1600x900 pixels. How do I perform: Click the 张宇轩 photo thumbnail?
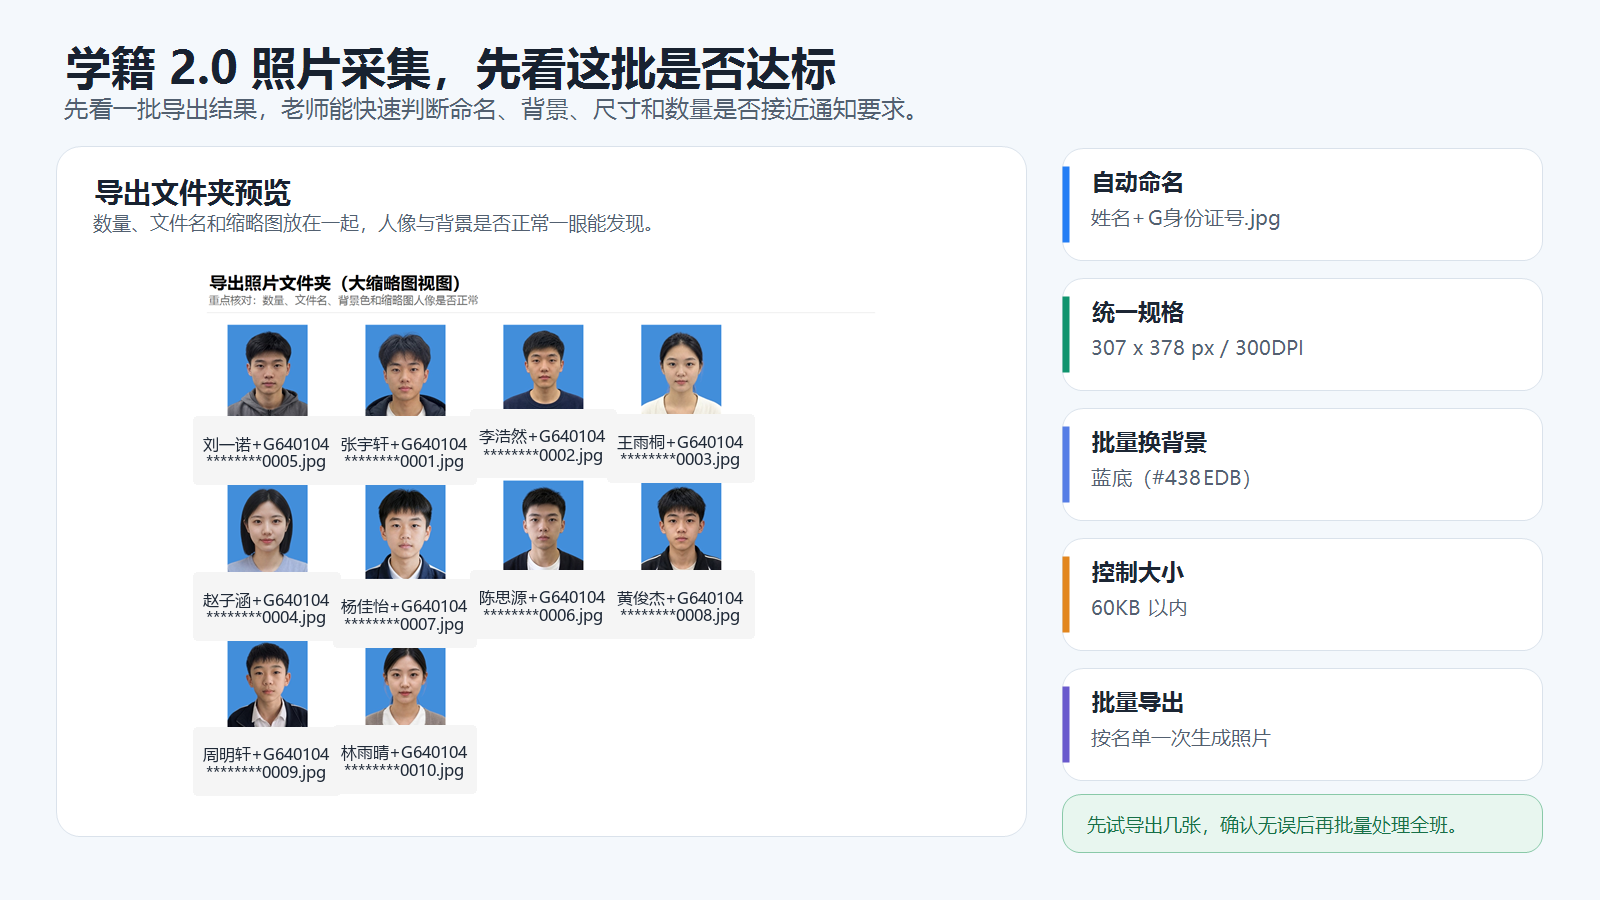(x=405, y=370)
